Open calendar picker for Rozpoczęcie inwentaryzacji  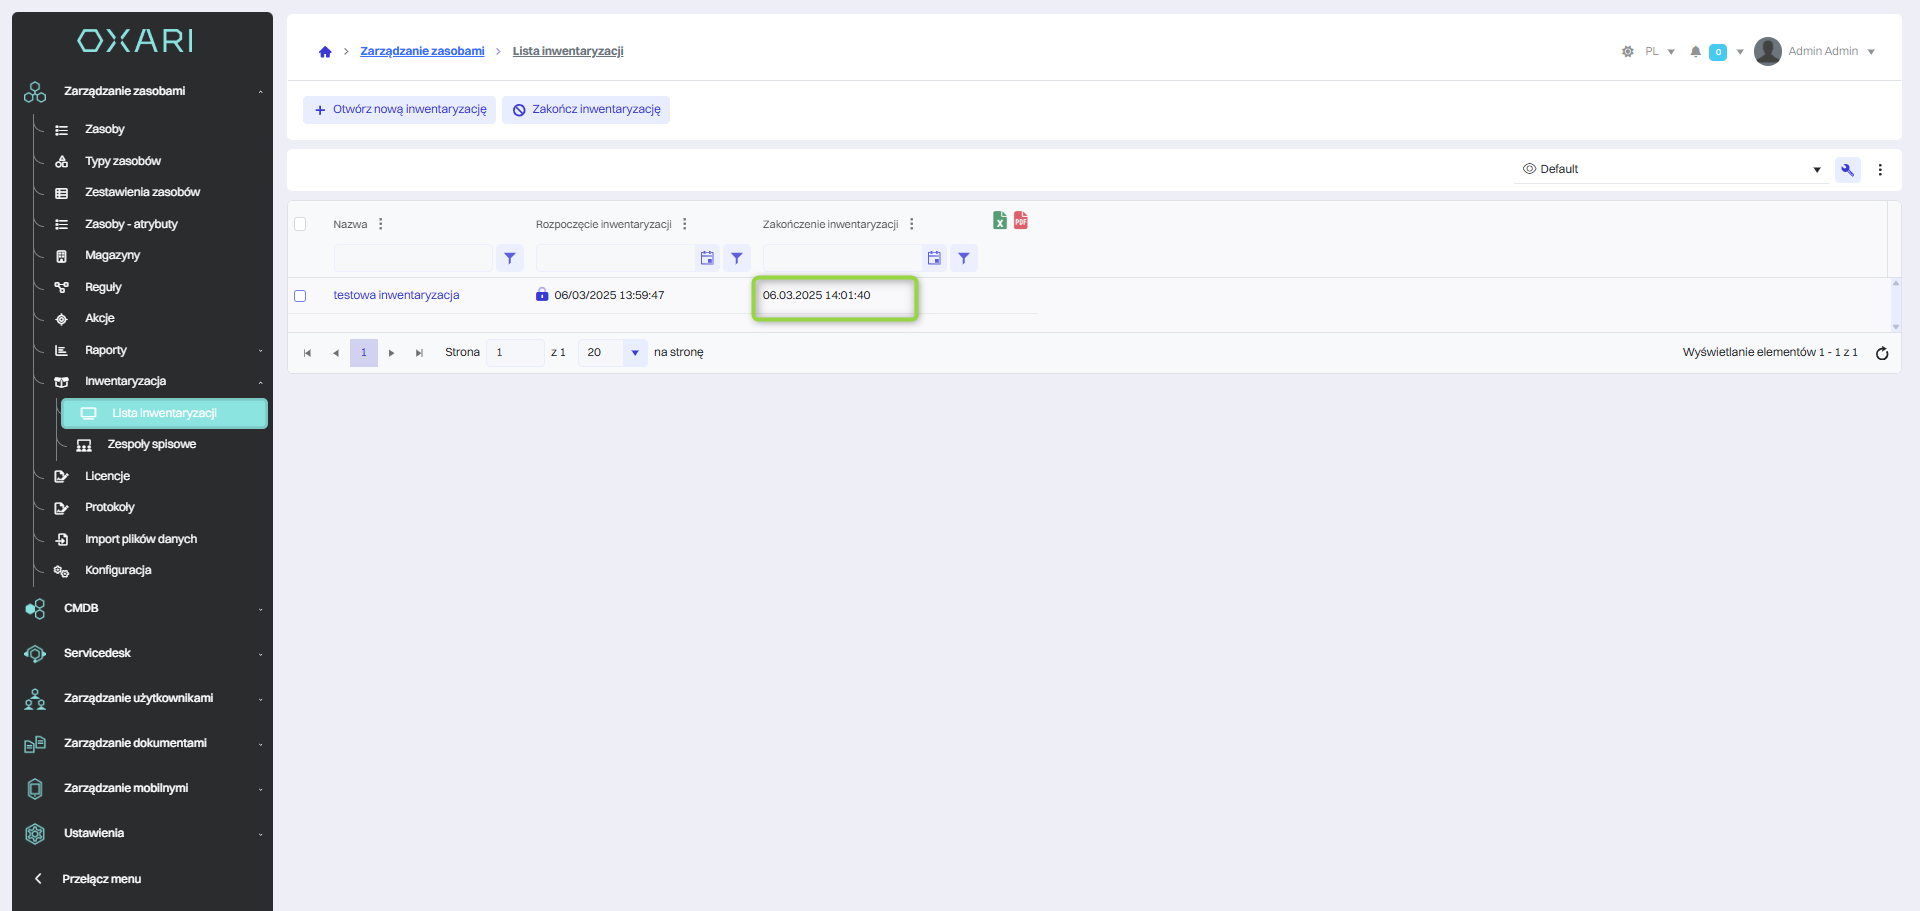pos(707,258)
